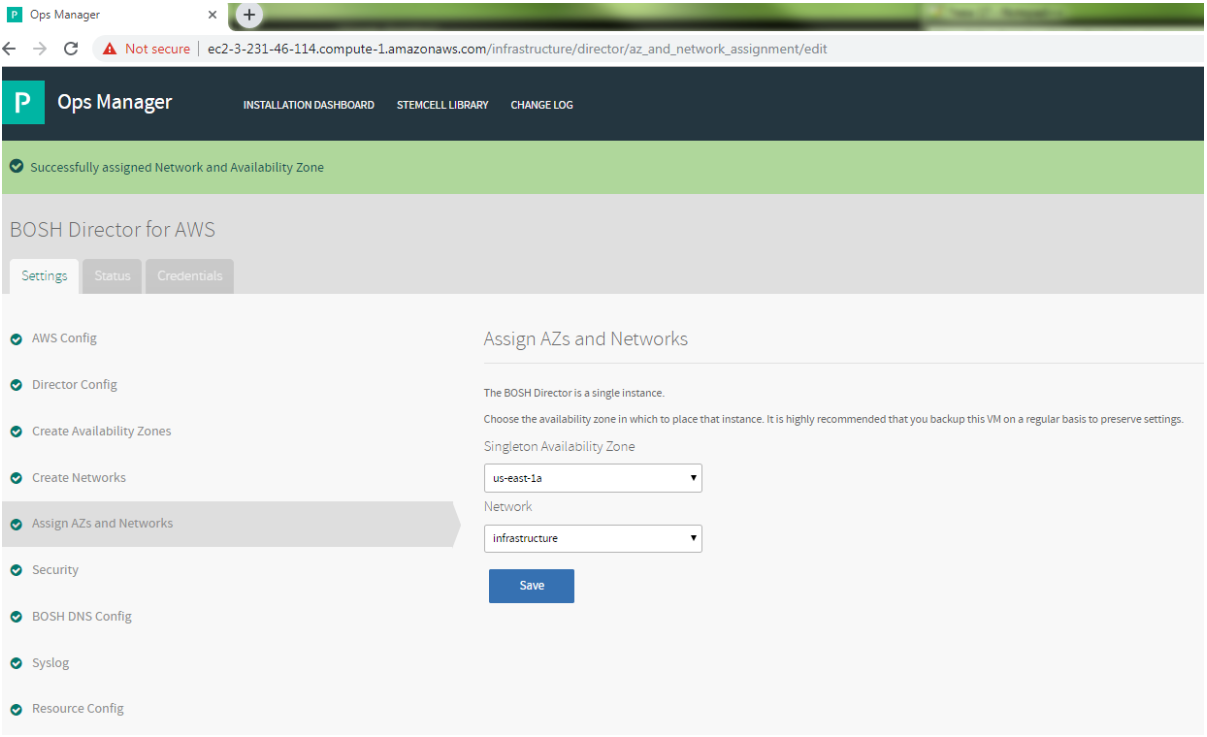Screen dimensions: 1207x737
Task: Open the Singleton Availability Zone dropdown
Action: point(593,478)
